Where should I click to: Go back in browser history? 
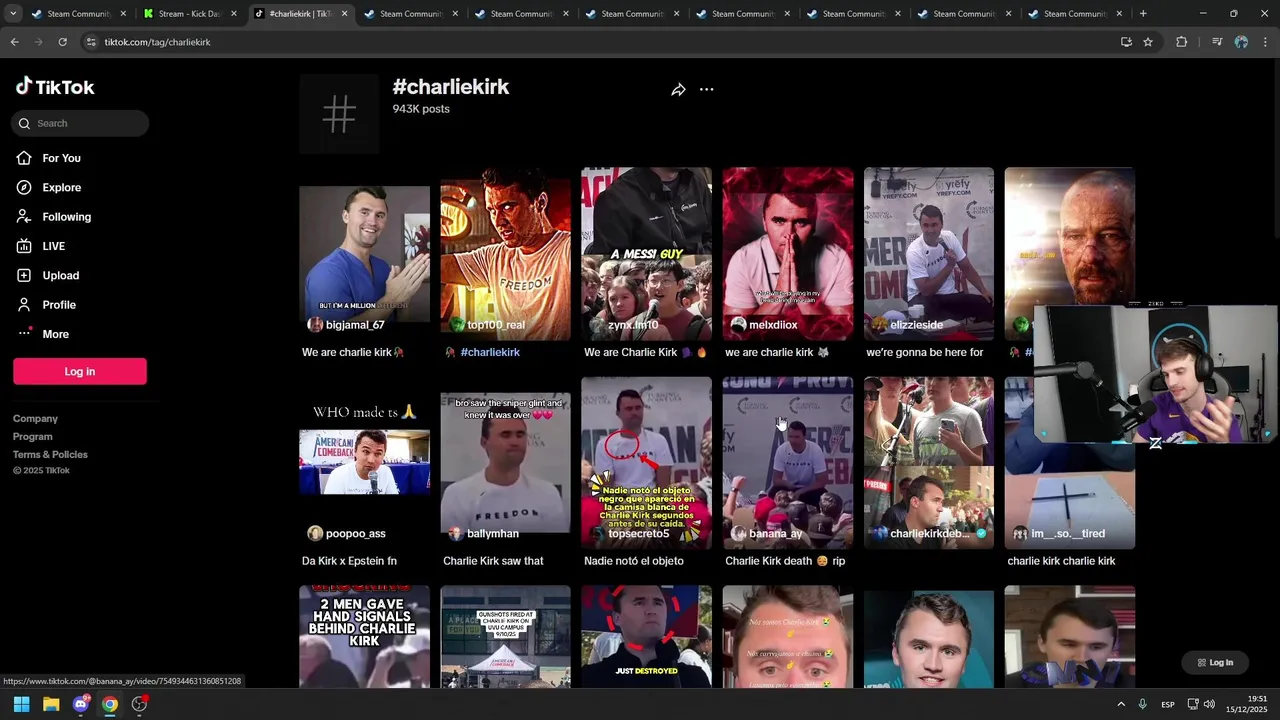(x=14, y=42)
